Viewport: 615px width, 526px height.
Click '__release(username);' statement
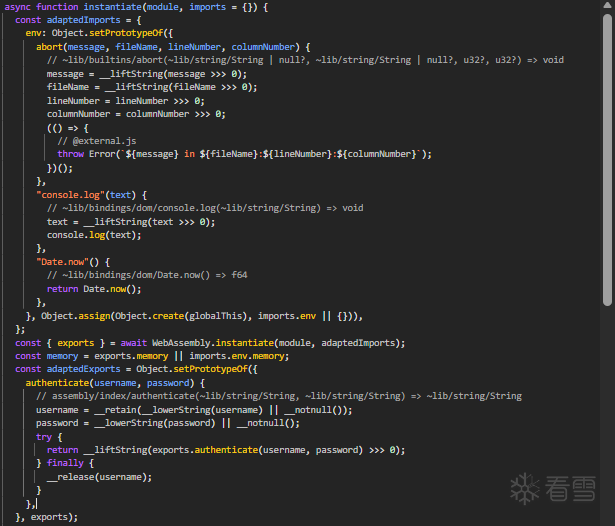tap(99, 477)
